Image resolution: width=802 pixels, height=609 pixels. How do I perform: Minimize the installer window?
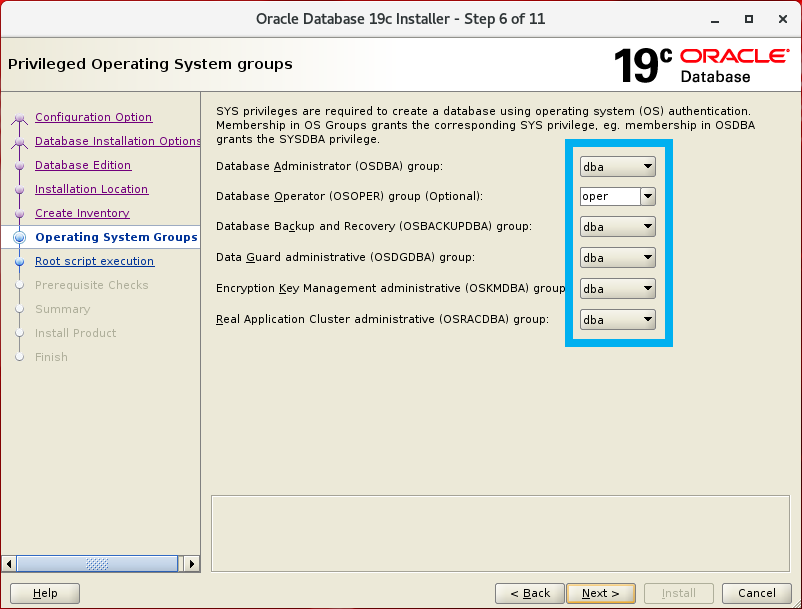tap(715, 20)
